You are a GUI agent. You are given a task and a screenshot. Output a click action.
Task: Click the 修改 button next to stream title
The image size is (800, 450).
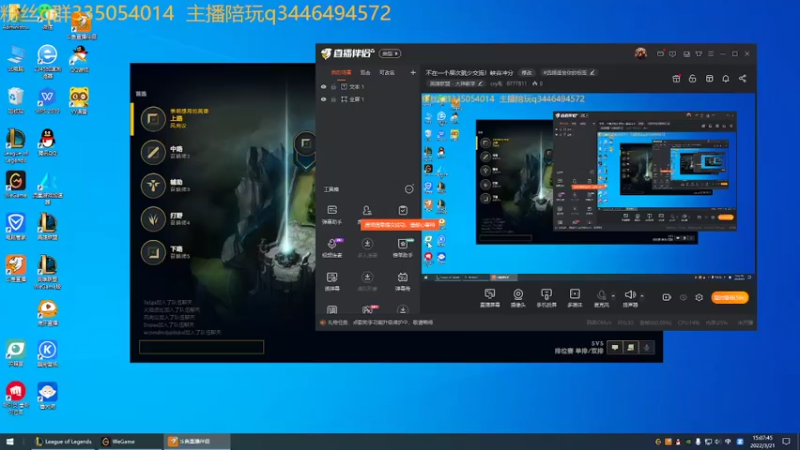(x=526, y=72)
